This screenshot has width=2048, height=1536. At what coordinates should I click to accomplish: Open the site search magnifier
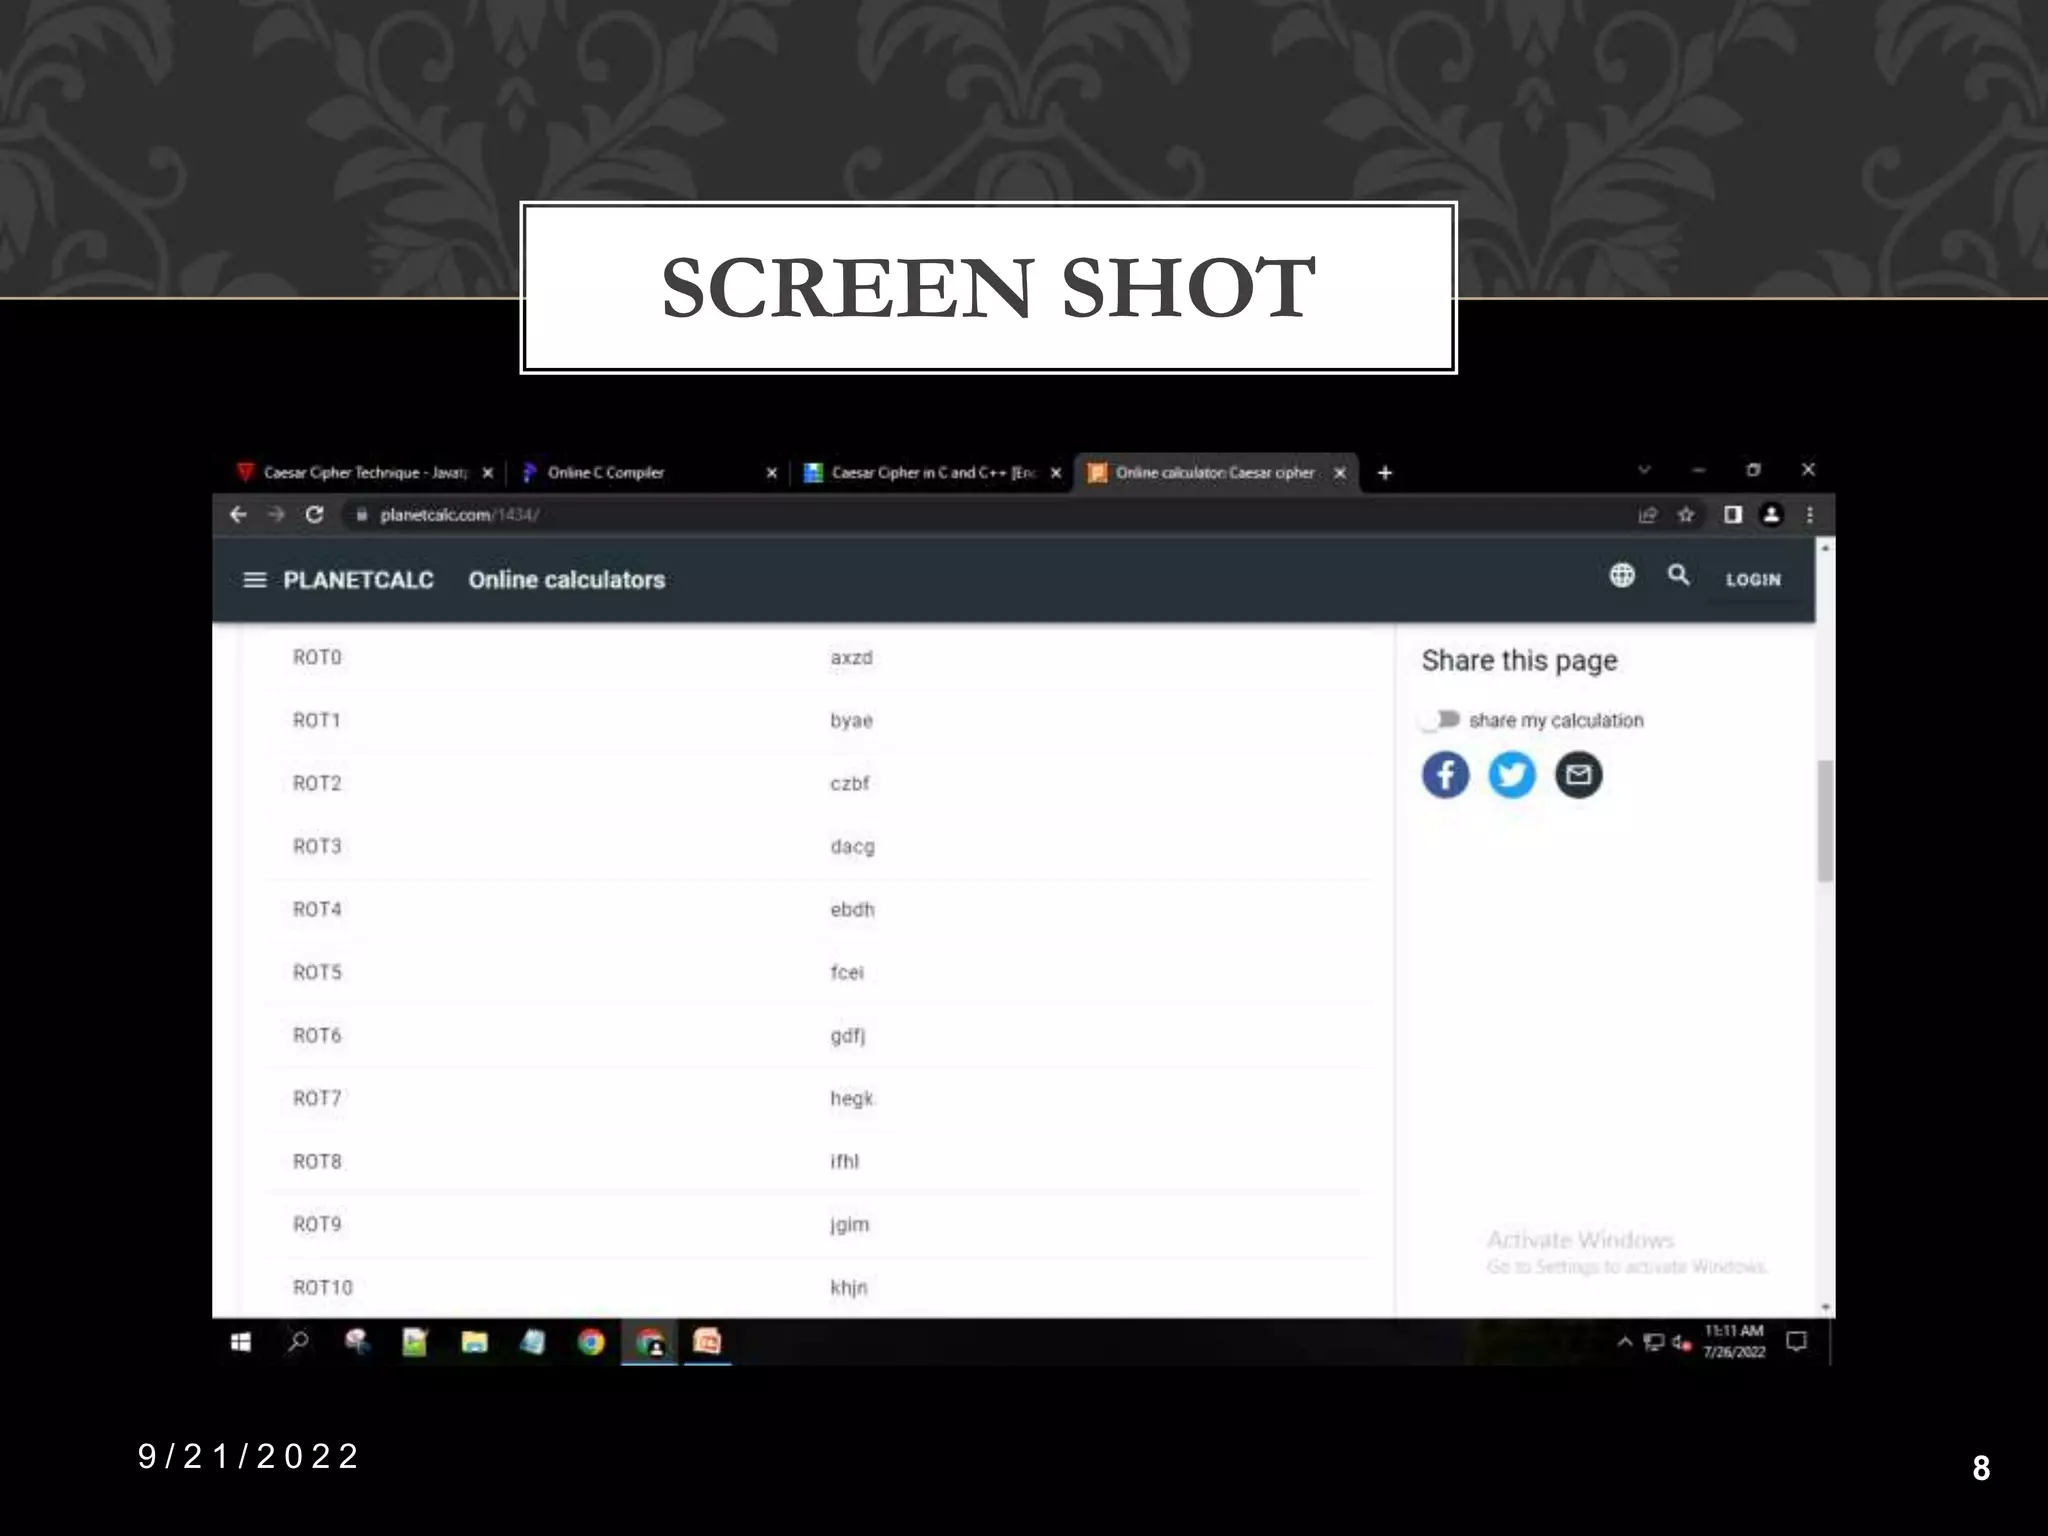(1678, 575)
